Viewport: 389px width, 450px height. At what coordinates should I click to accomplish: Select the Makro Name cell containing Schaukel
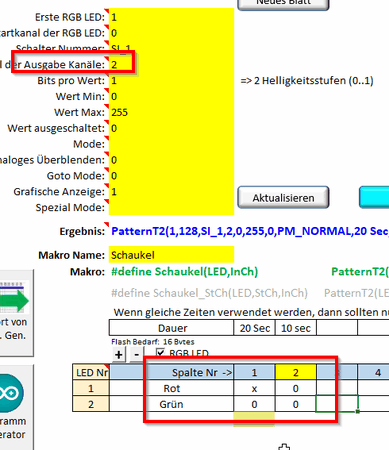171,255
